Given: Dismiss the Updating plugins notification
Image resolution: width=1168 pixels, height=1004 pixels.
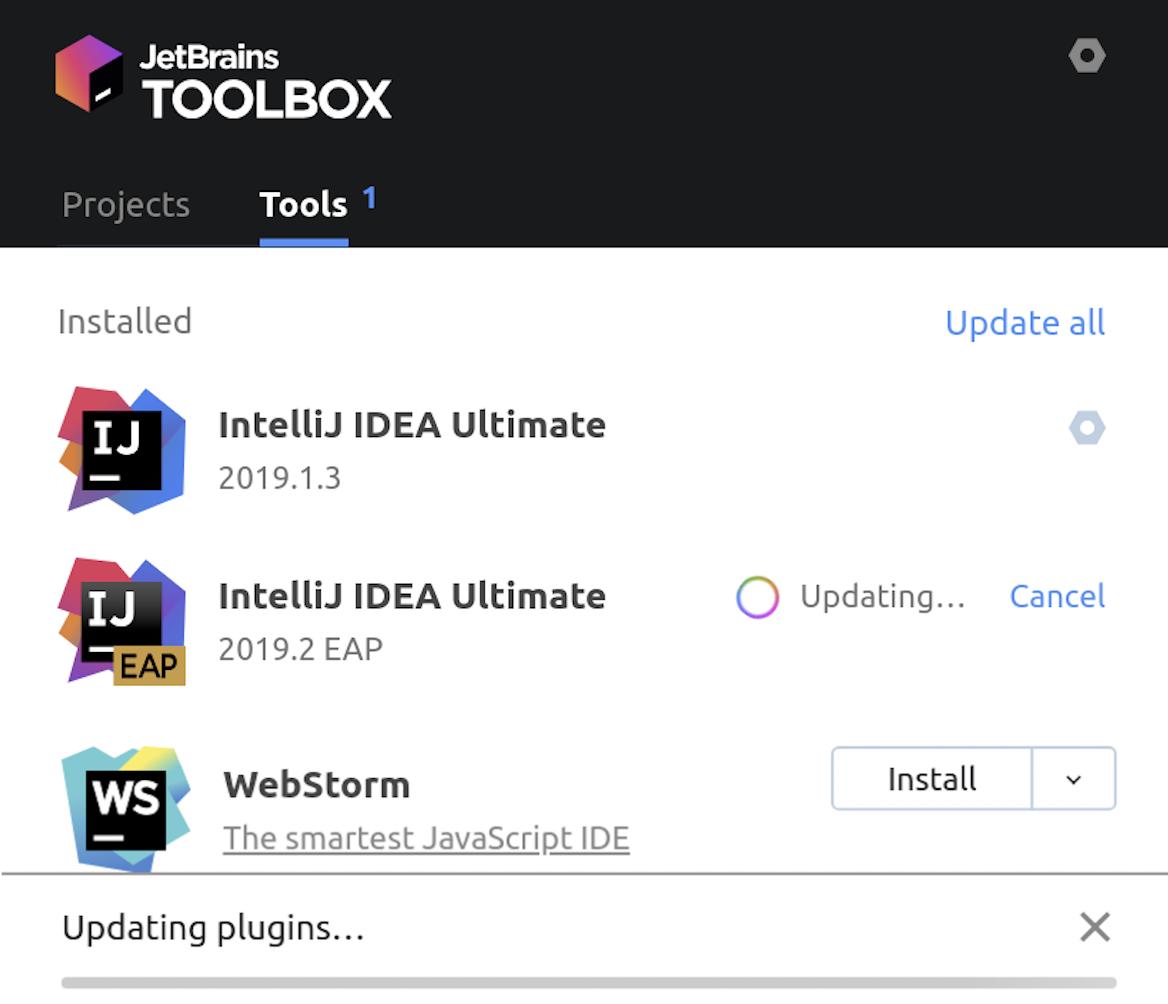Looking at the screenshot, I should (1094, 927).
